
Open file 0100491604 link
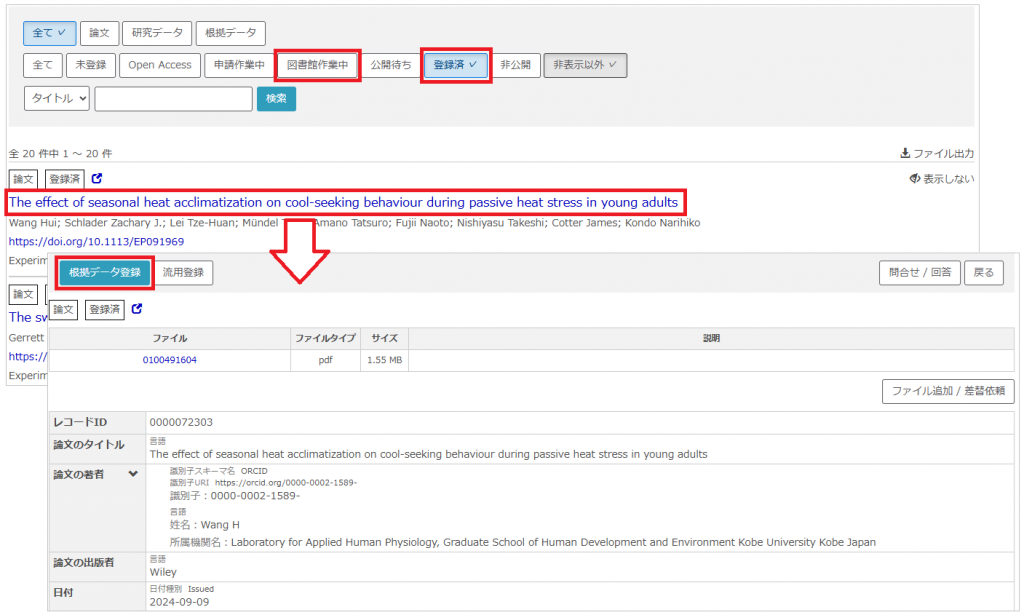pyautogui.click(x=170, y=360)
